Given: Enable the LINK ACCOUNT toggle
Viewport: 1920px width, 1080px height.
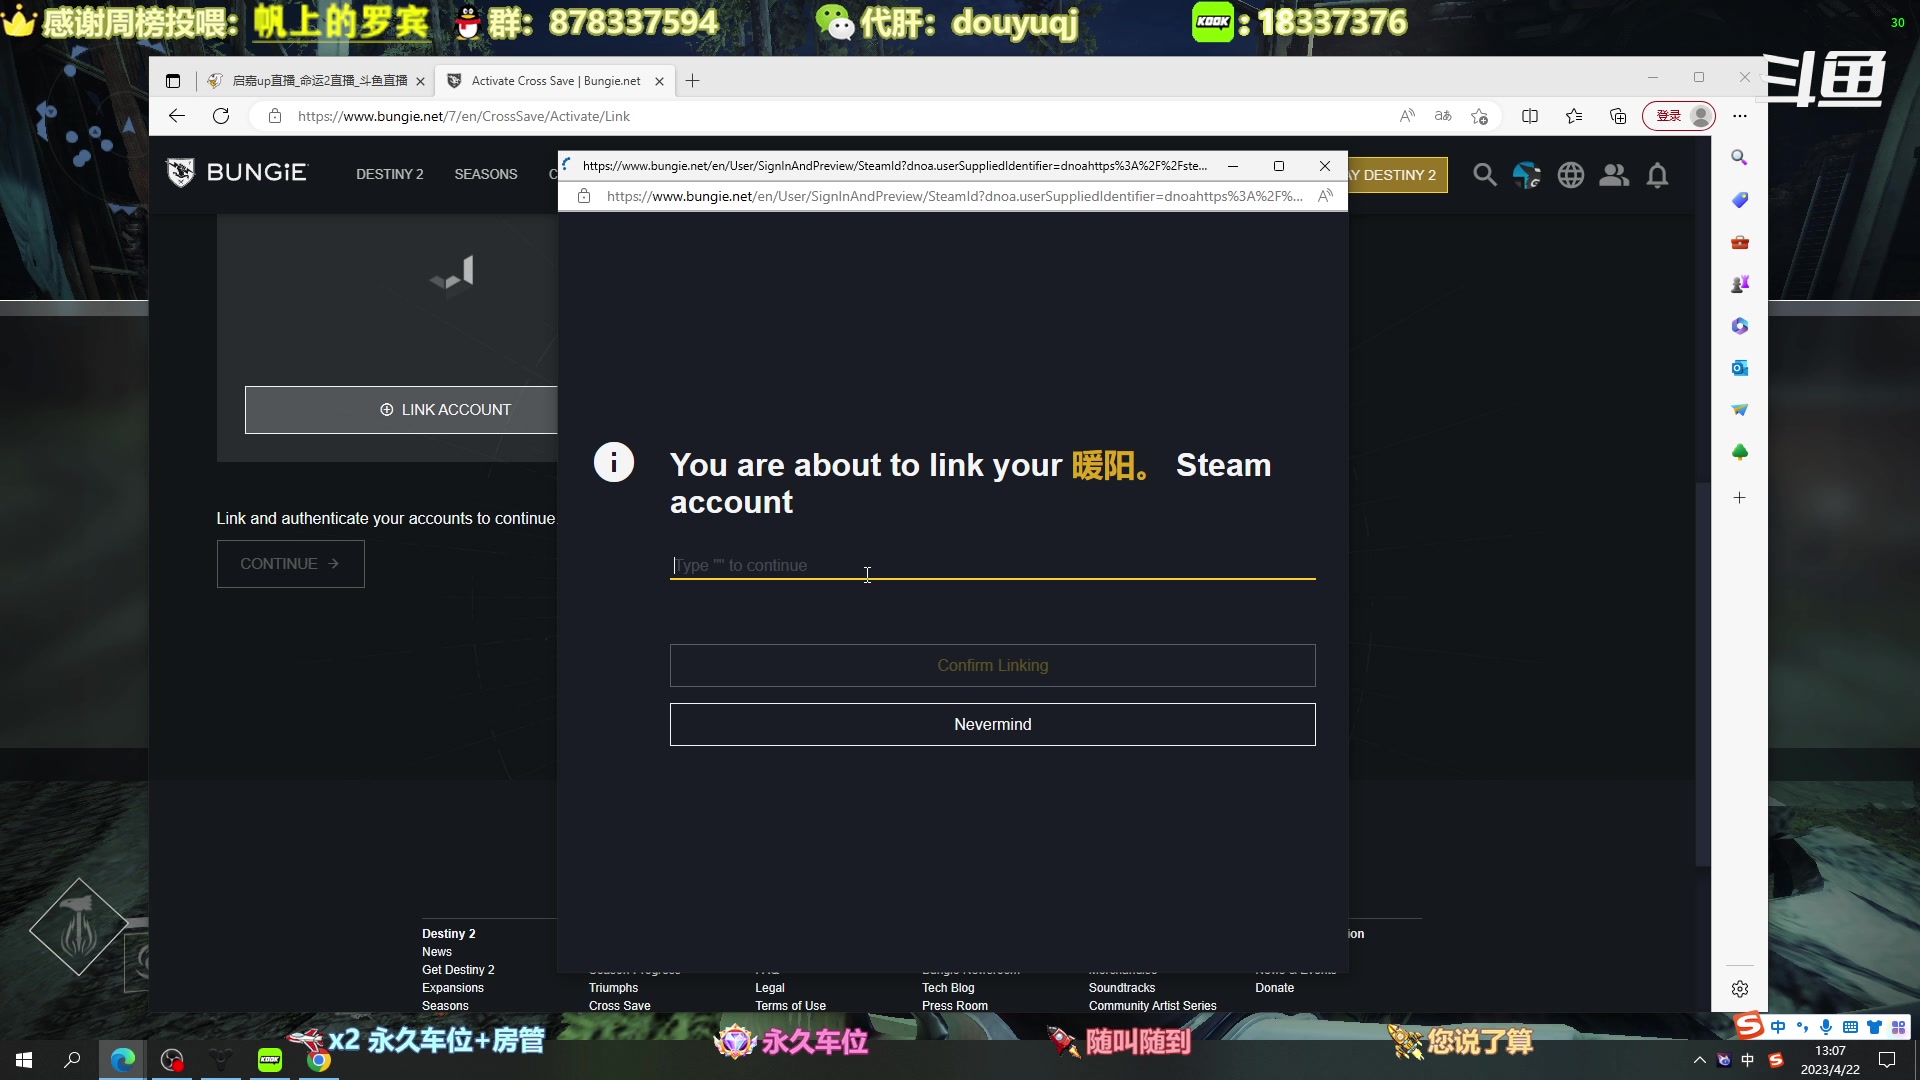Looking at the screenshot, I should pos(446,410).
